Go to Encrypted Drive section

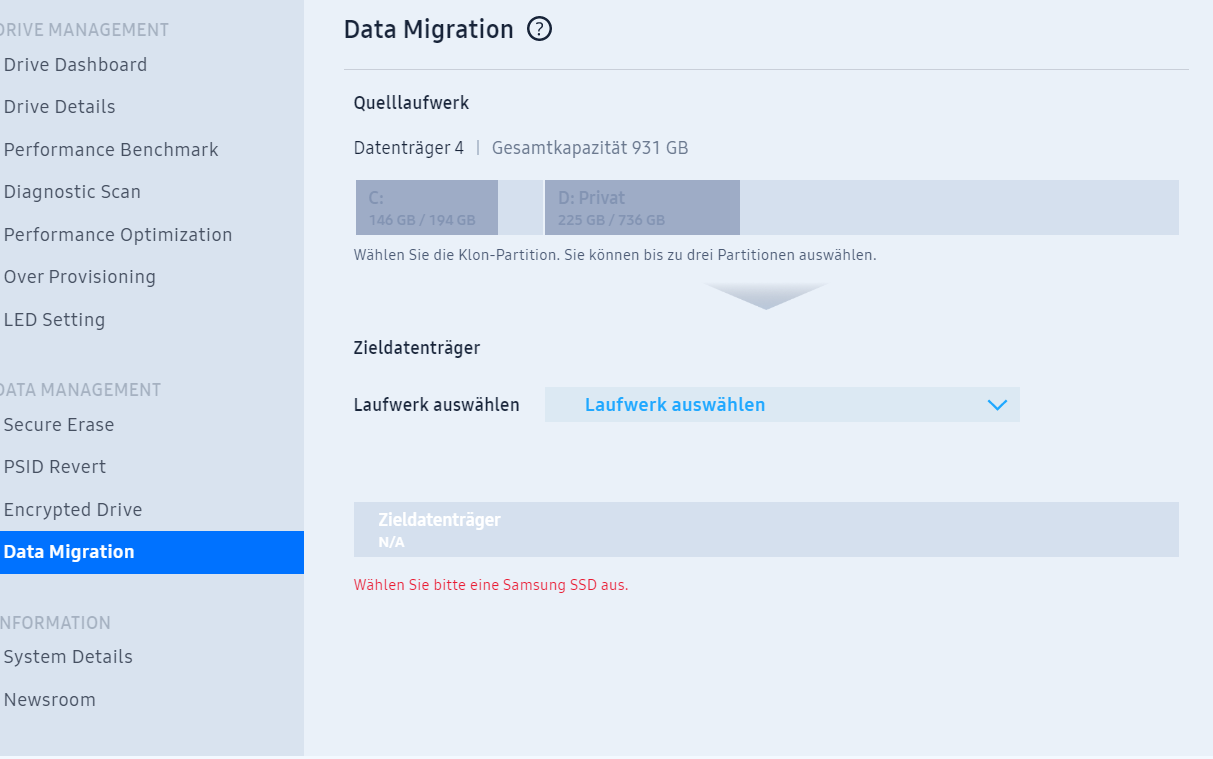click(x=73, y=510)
